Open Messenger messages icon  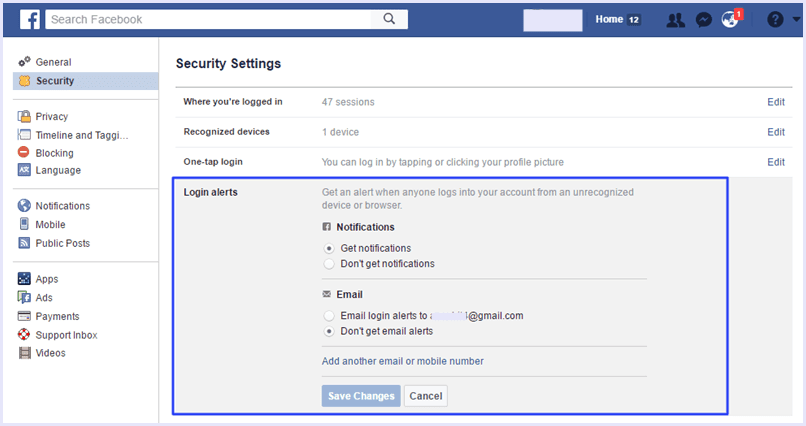703,20
